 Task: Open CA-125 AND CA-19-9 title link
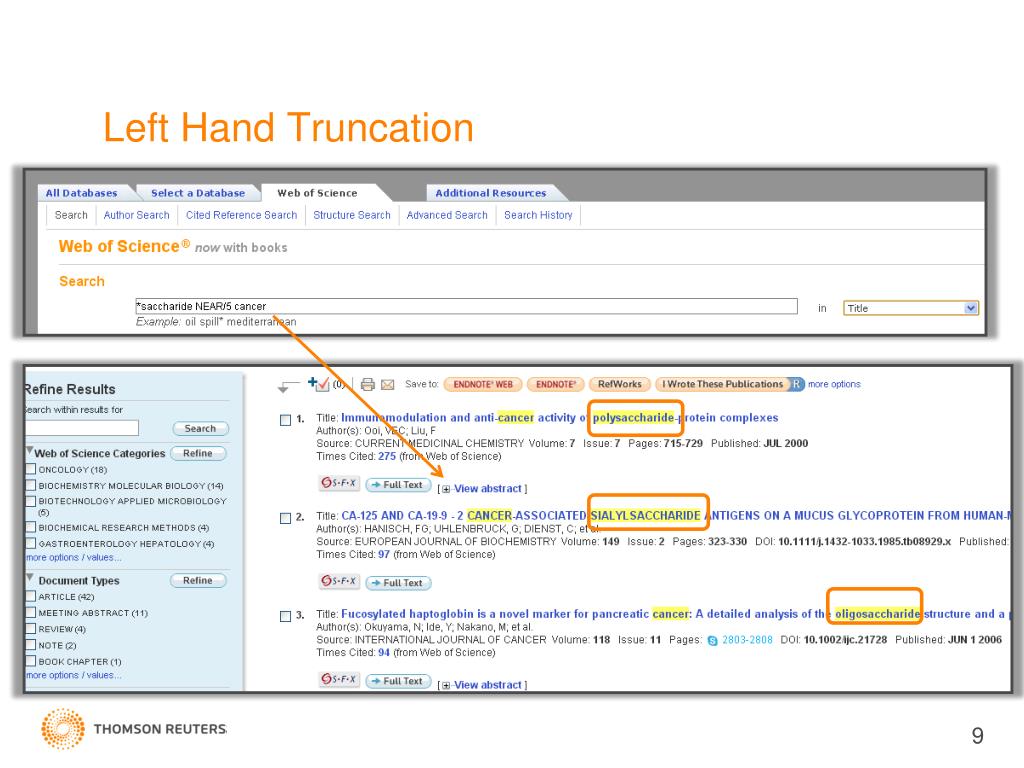click(x=677, y=515)
